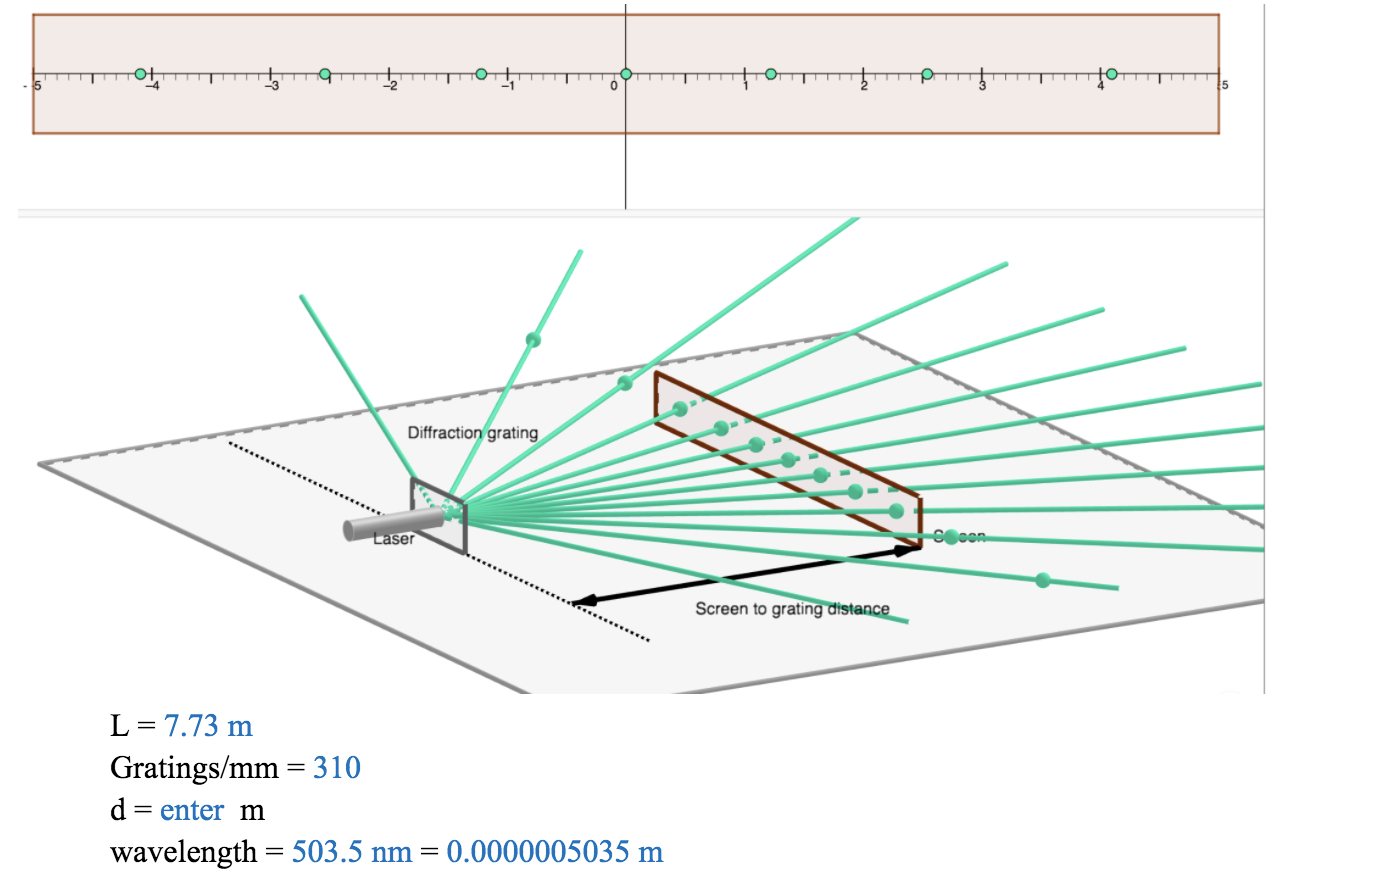Select the first-order dot near 1.2 on ruler
This screenshot has width=1394, height=884.
click(771, 72)
